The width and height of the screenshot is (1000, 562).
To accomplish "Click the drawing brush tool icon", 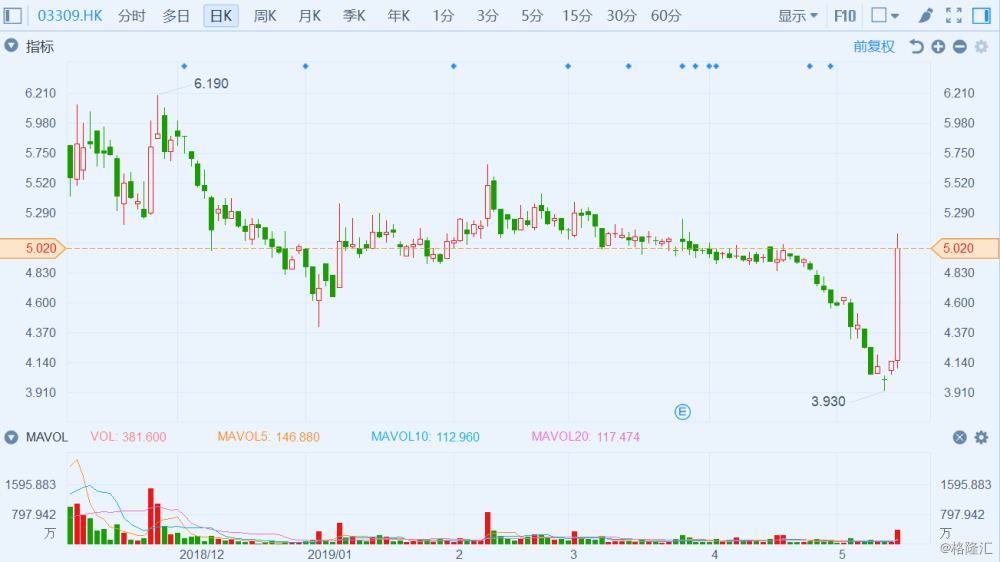I will (926, 16).
